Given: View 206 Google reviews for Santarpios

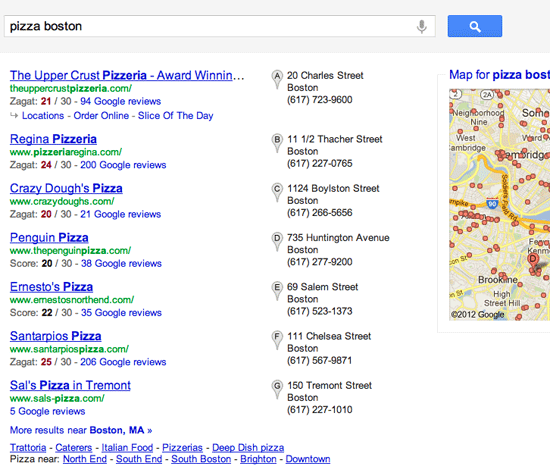Looking at the screenshot, I should pyautogui.click(x=123, y=362).
